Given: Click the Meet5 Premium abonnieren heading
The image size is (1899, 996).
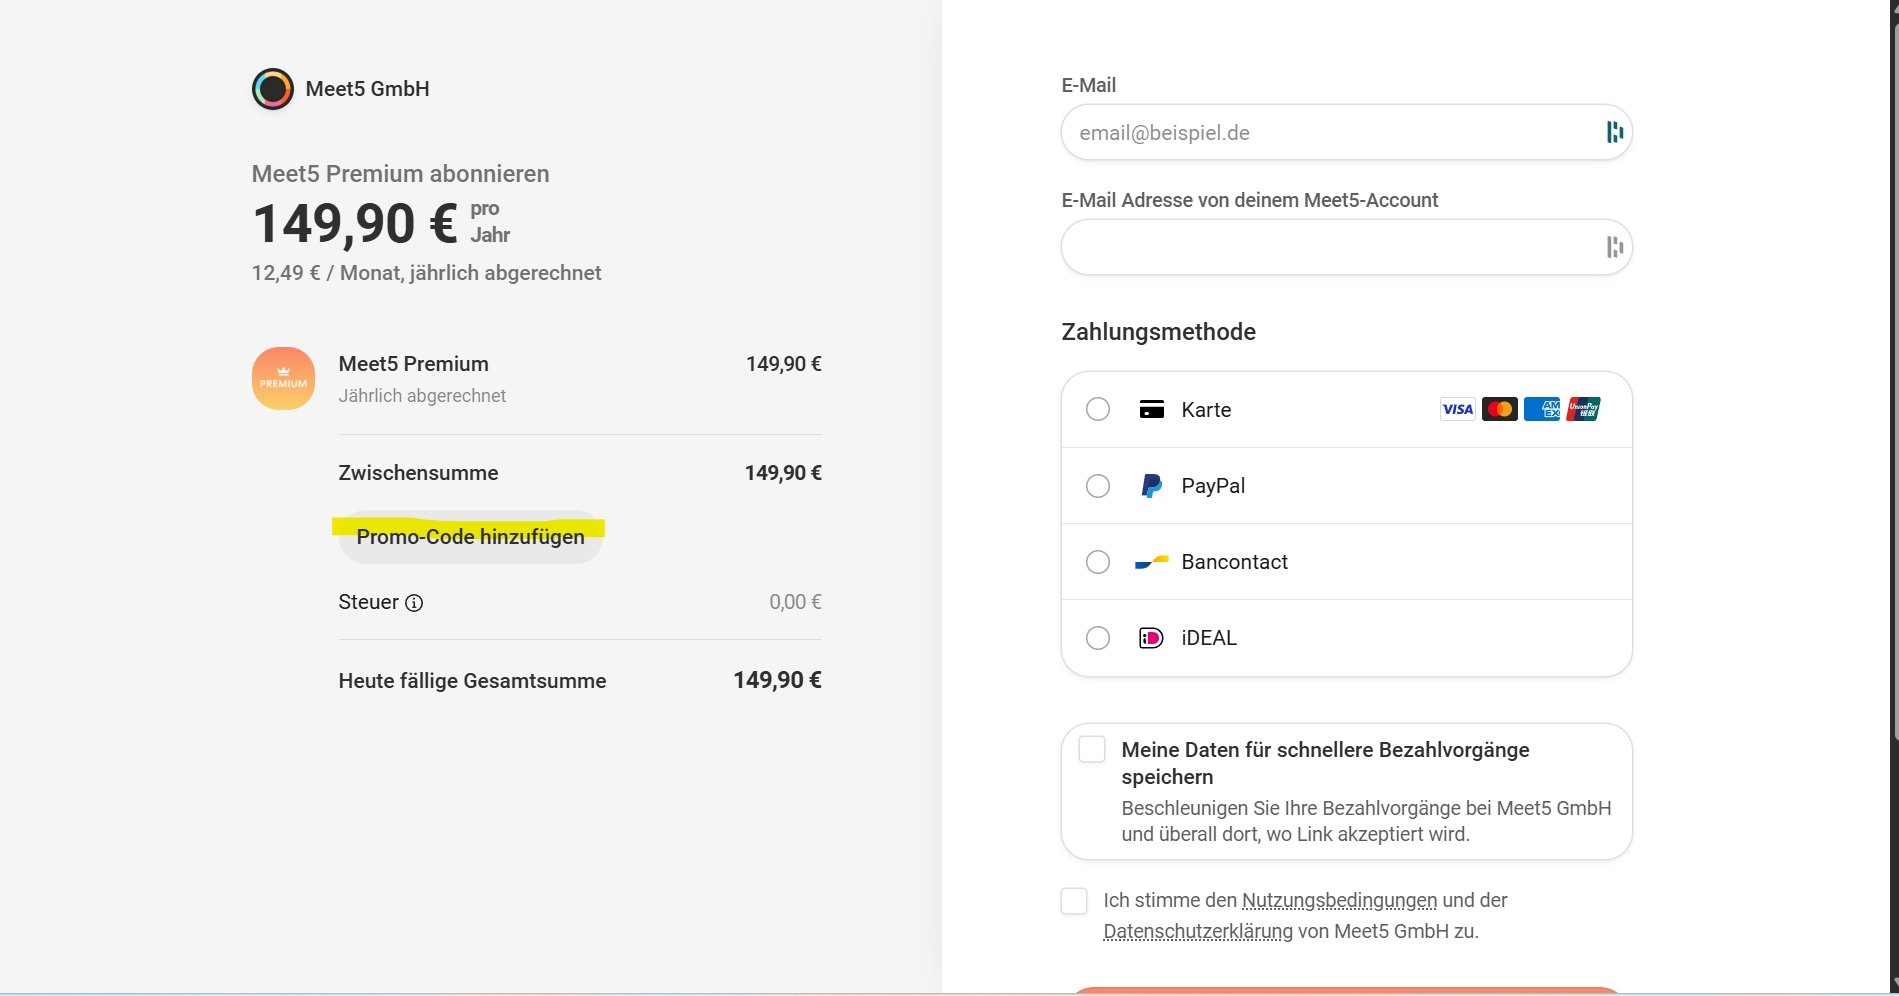Looking at the screenshot, I should 400,174.
